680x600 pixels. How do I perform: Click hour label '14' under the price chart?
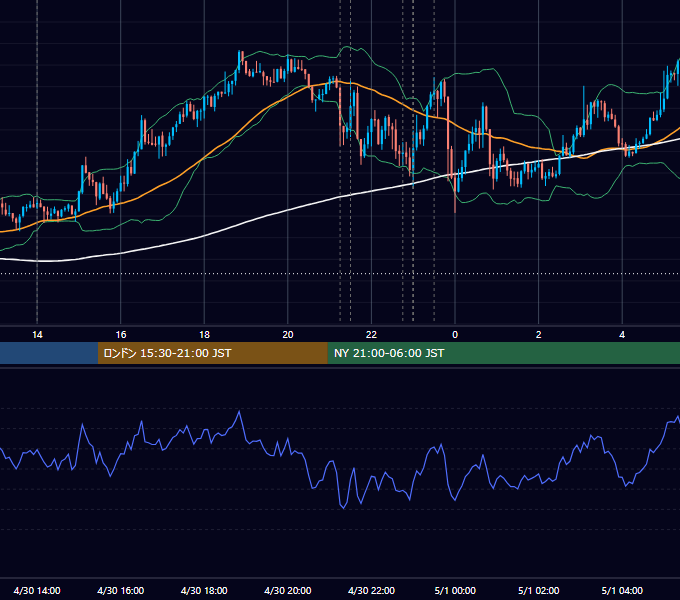pyautogui.click(x=37, y=335)
